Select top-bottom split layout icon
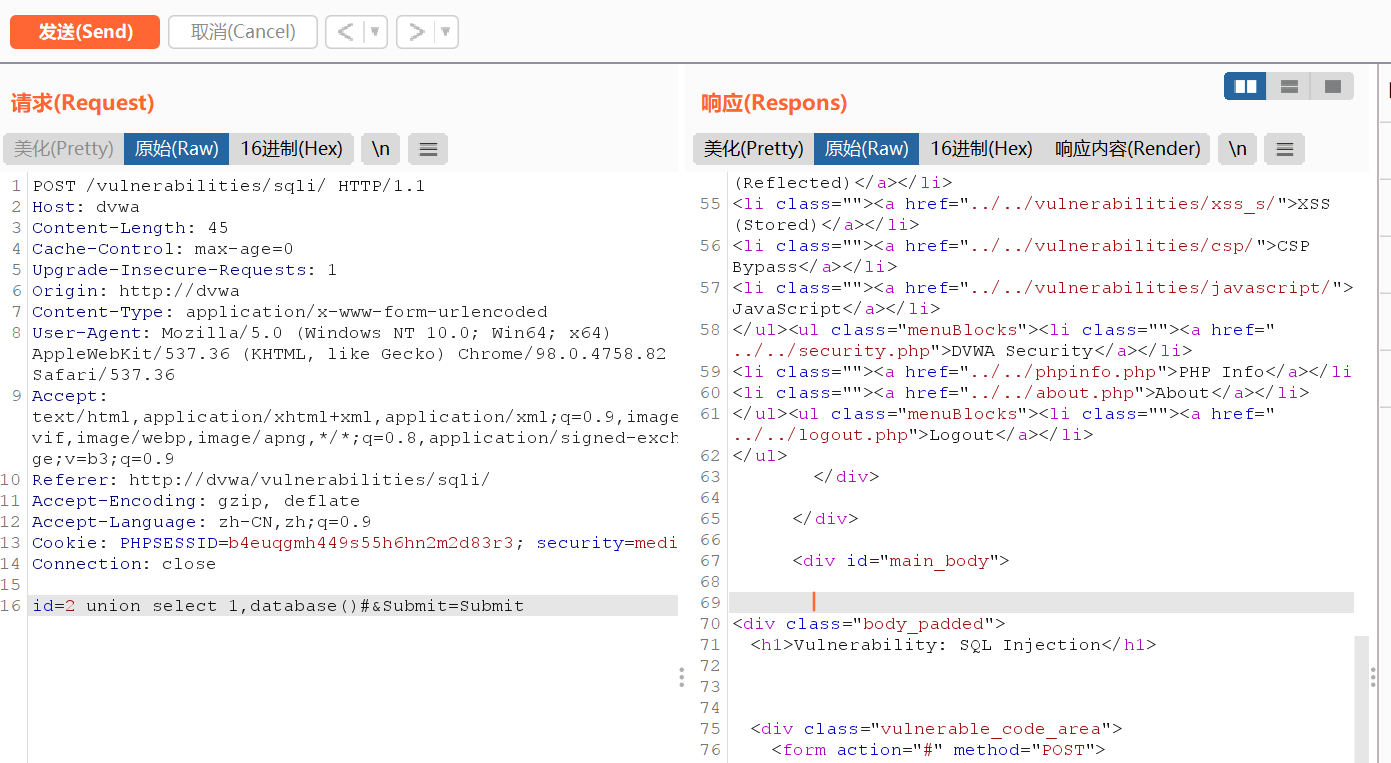 pos(1289,87)
